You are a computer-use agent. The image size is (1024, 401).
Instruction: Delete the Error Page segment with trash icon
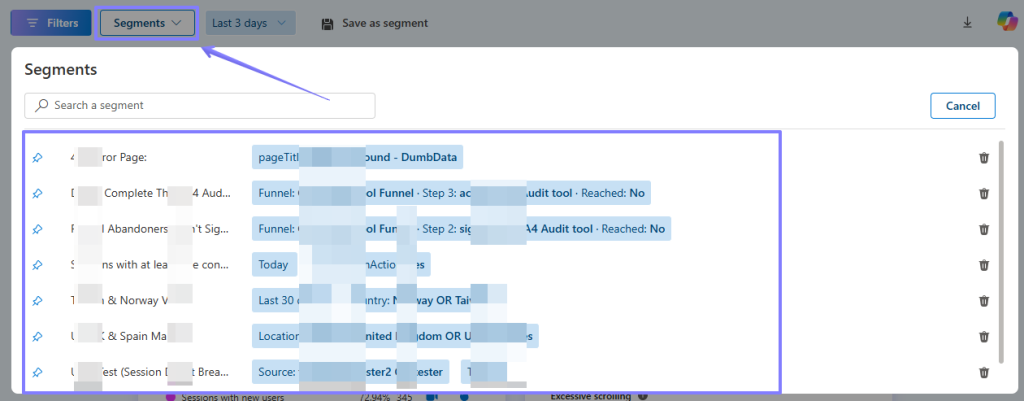[x=984, y=158]
